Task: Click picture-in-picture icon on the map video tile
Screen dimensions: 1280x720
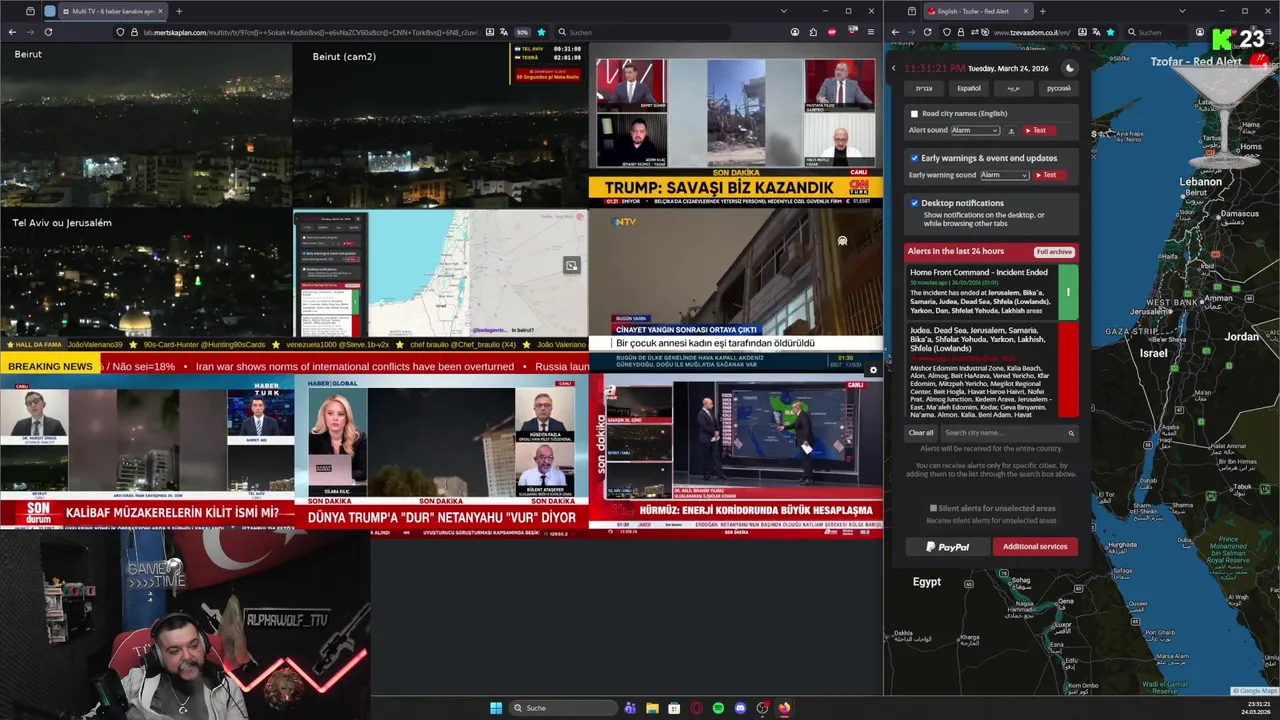Action: point(571,265)
